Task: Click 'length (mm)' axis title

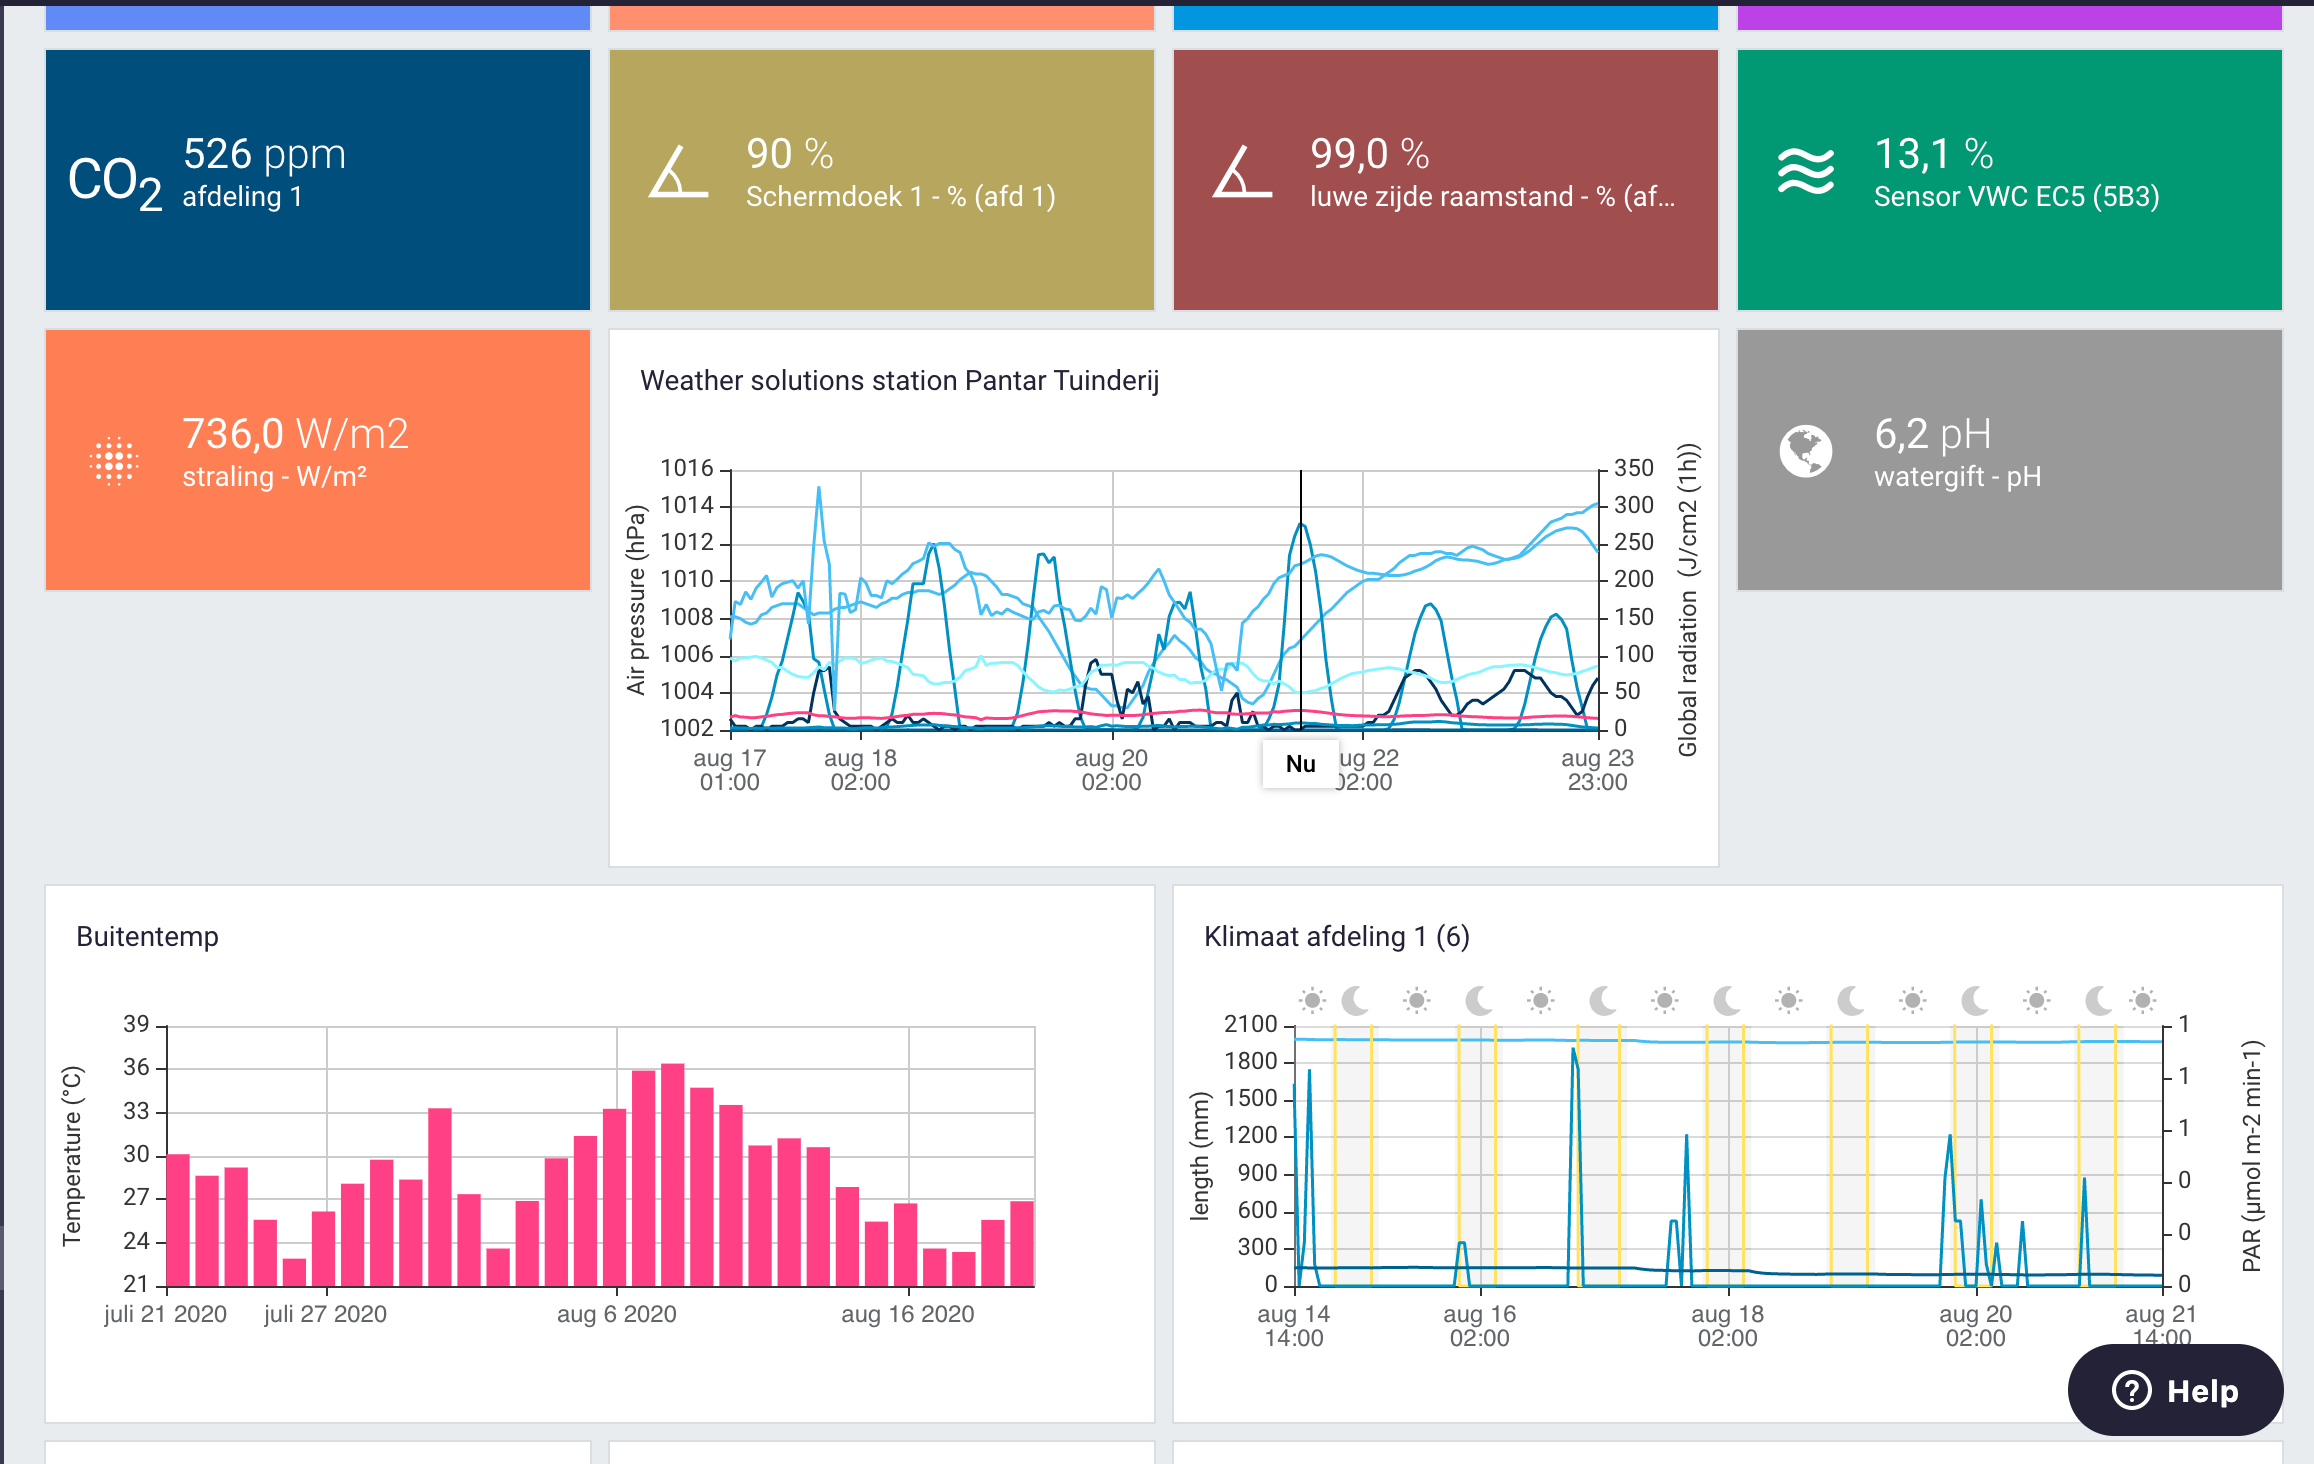Action: tap(1199, 1156)
